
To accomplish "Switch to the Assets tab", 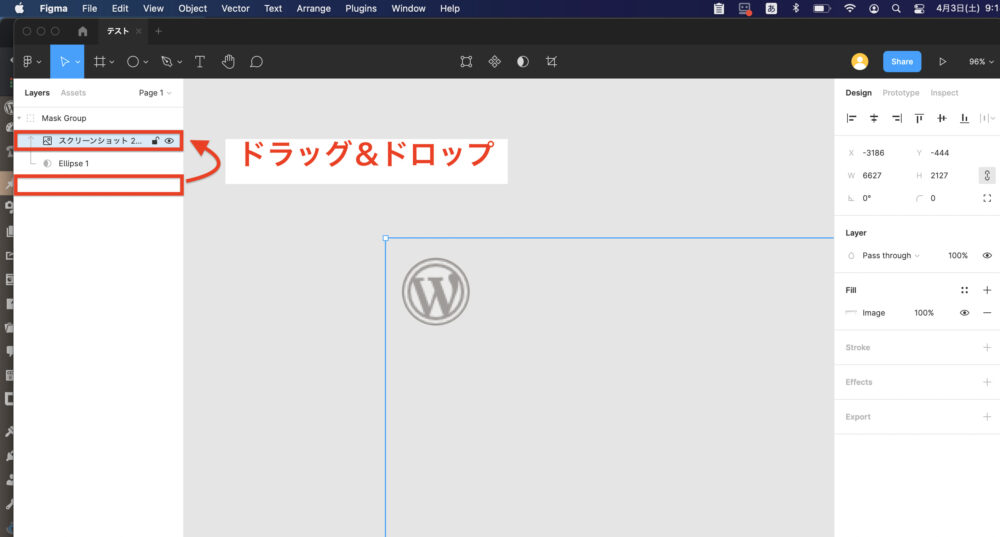I will 73,93.
